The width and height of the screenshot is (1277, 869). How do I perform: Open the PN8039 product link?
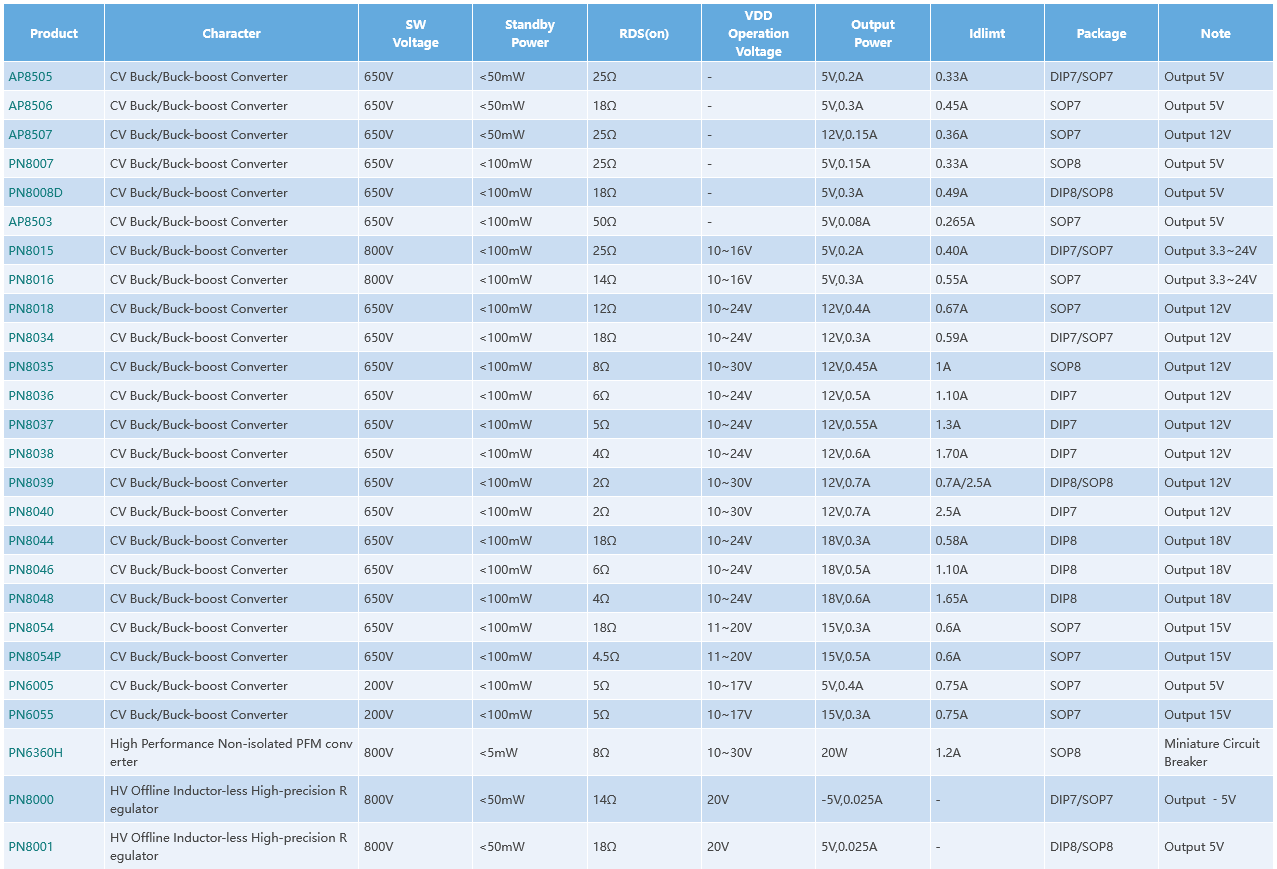(31, 483)
